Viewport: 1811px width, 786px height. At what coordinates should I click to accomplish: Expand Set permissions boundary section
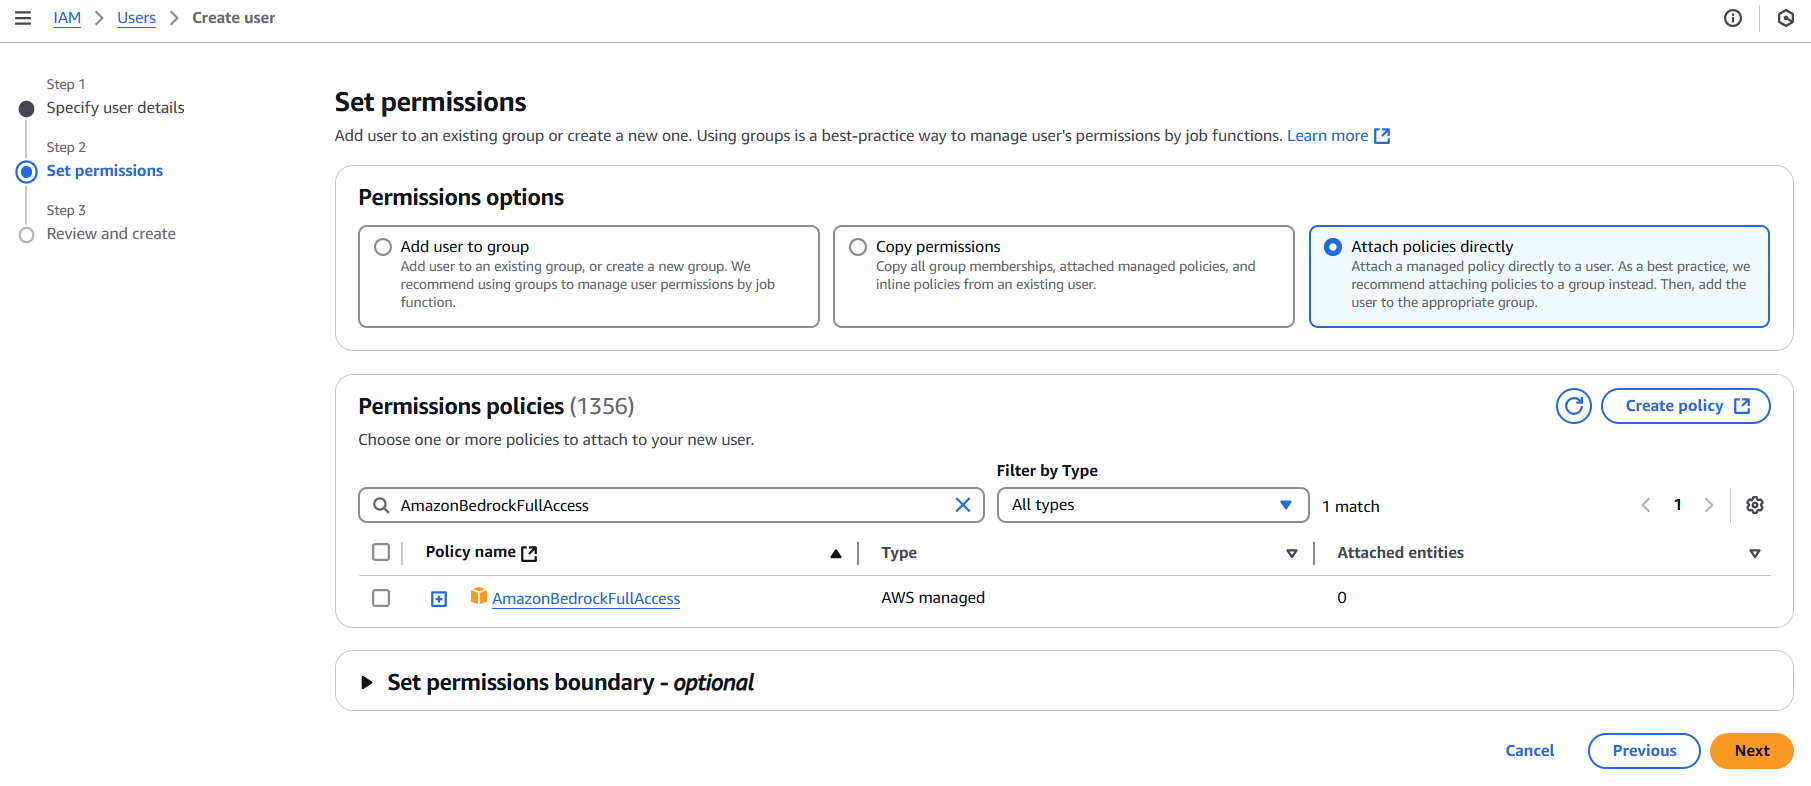pos(367,682)
